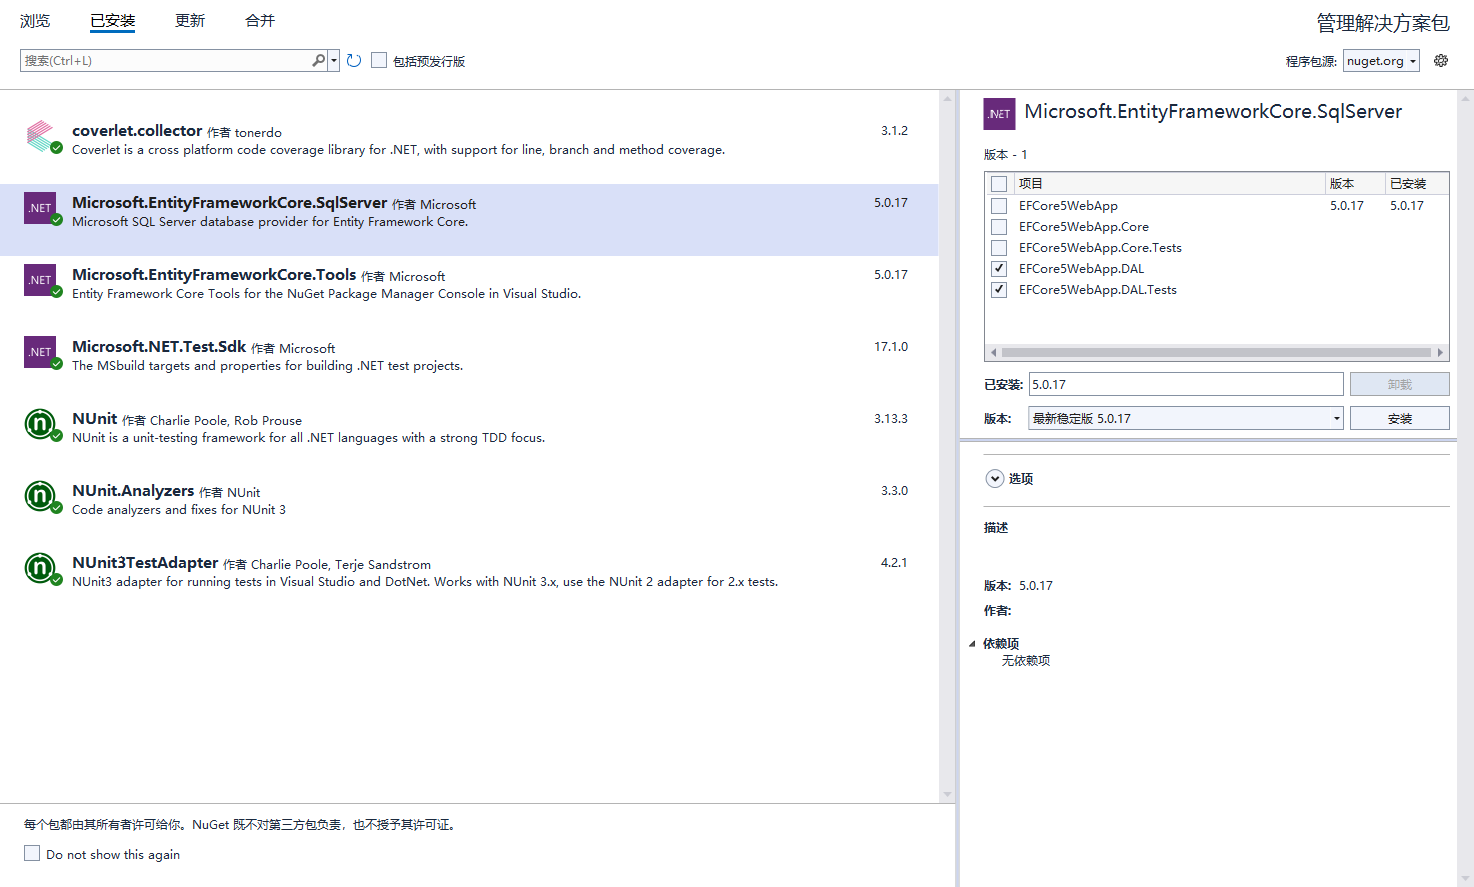Click package list scroll up arrow
This screenshot has width=1474, height=887.
947,99
